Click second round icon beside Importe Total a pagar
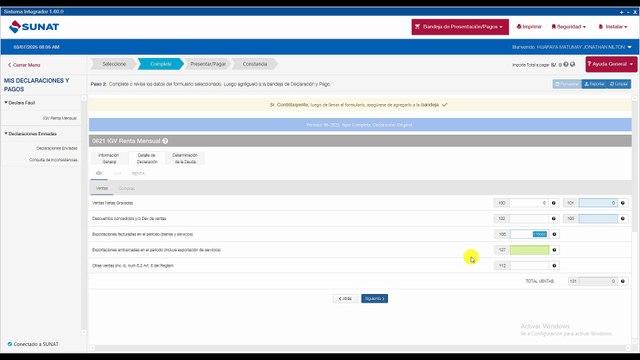Image resolution: width=640 pixels, height=360 pixels. 573,64
